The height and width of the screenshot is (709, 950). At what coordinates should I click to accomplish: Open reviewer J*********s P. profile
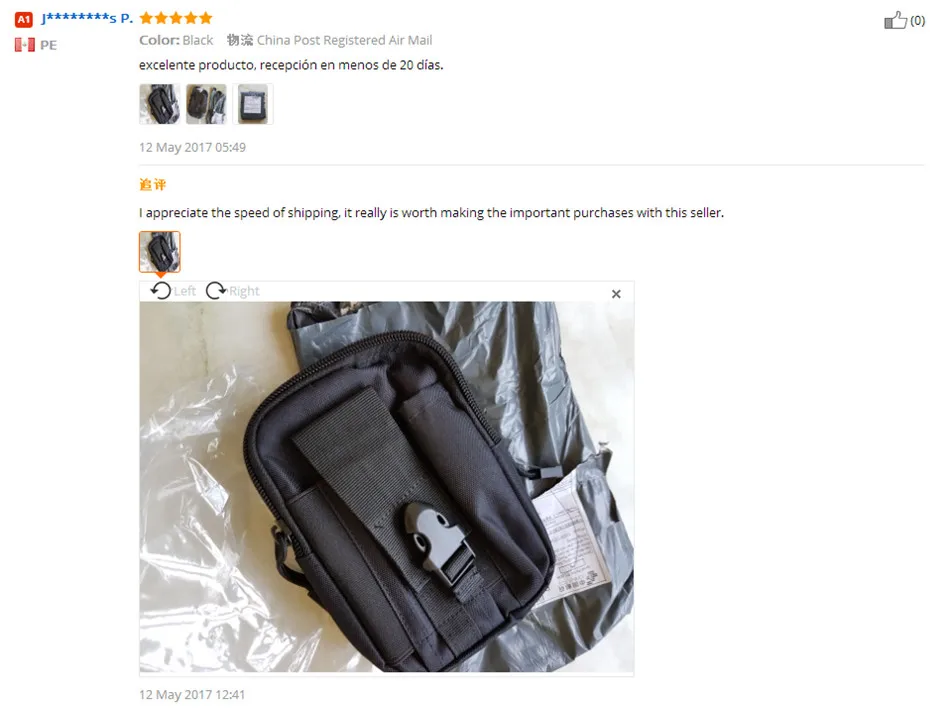pyautogui.click(x=87, y=18)
